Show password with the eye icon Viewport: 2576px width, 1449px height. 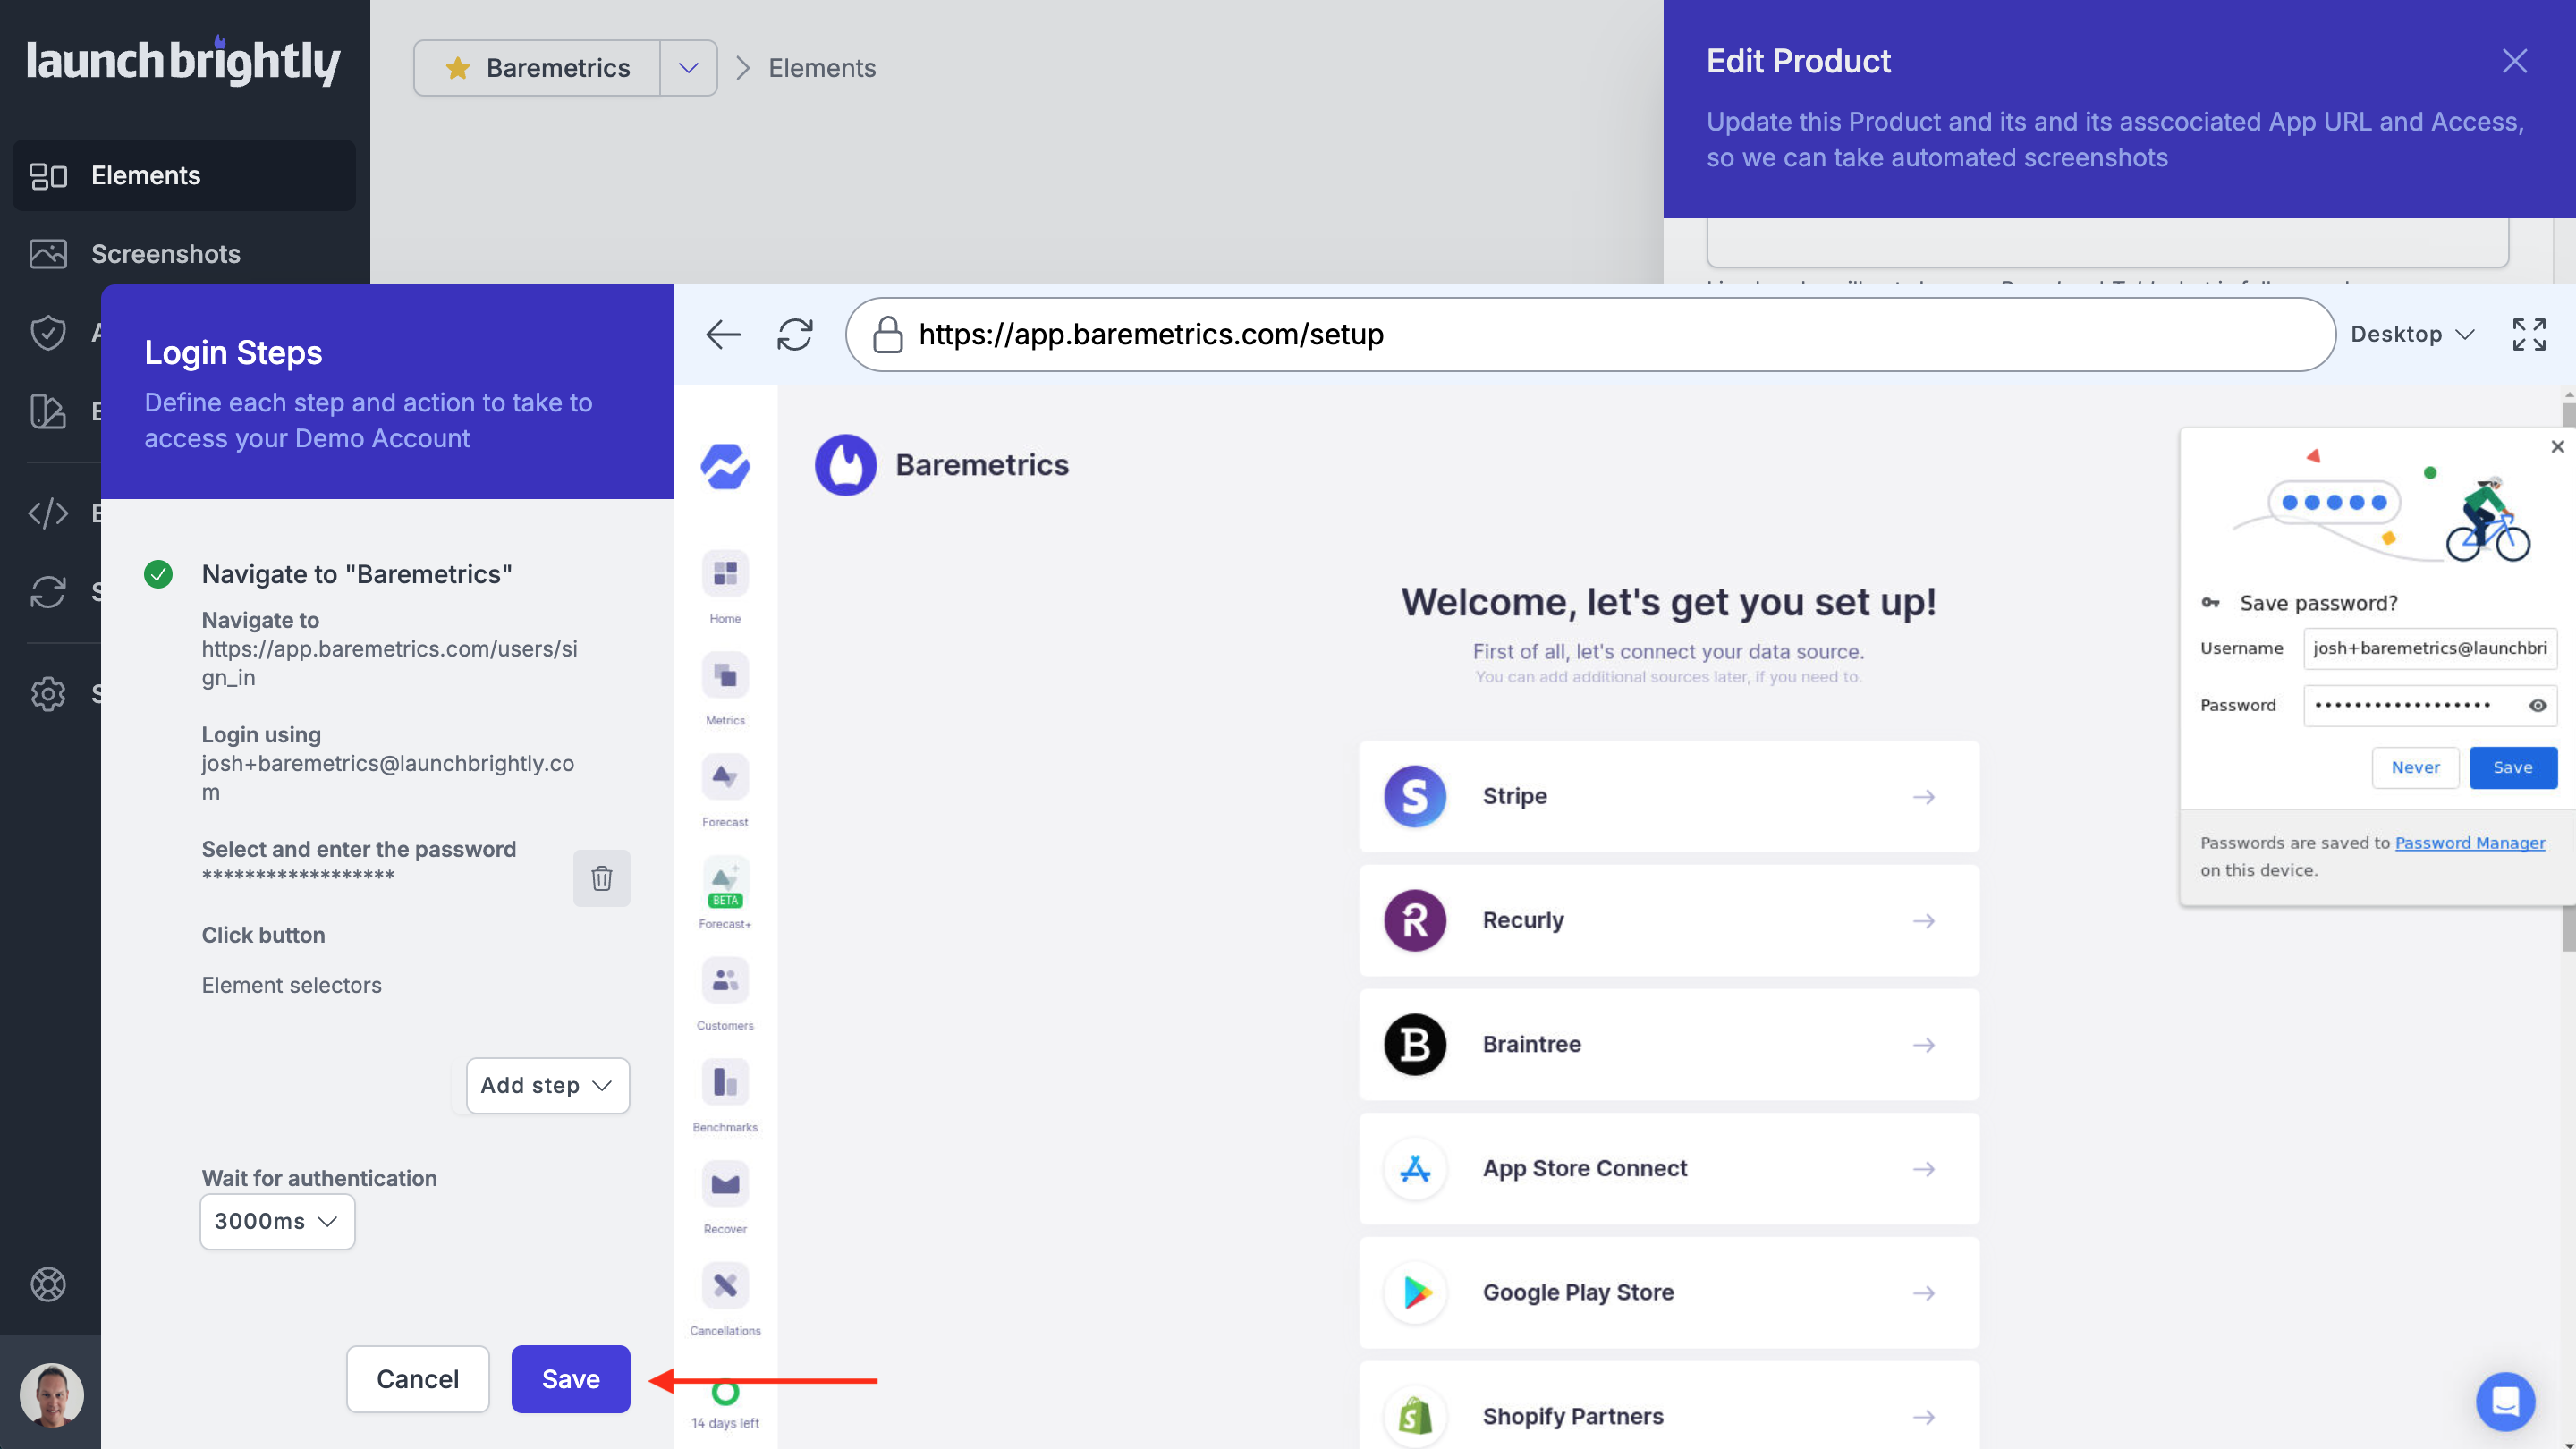pyautogui.click(x=2537, y=705)
